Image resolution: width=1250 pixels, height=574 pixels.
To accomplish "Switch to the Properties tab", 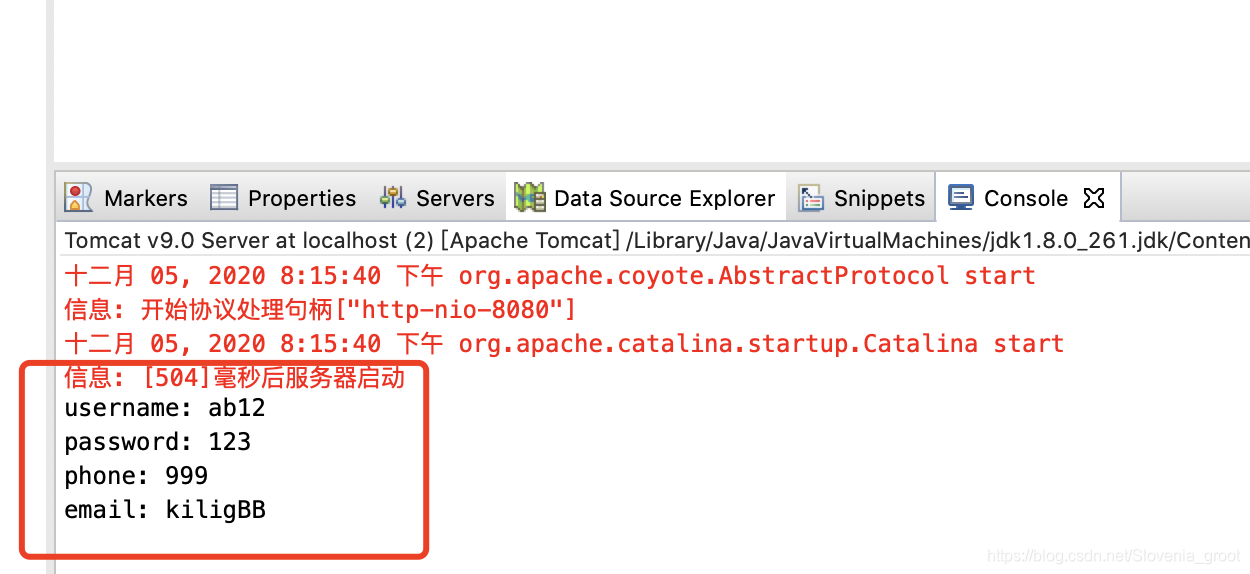I will pos(283,198).
